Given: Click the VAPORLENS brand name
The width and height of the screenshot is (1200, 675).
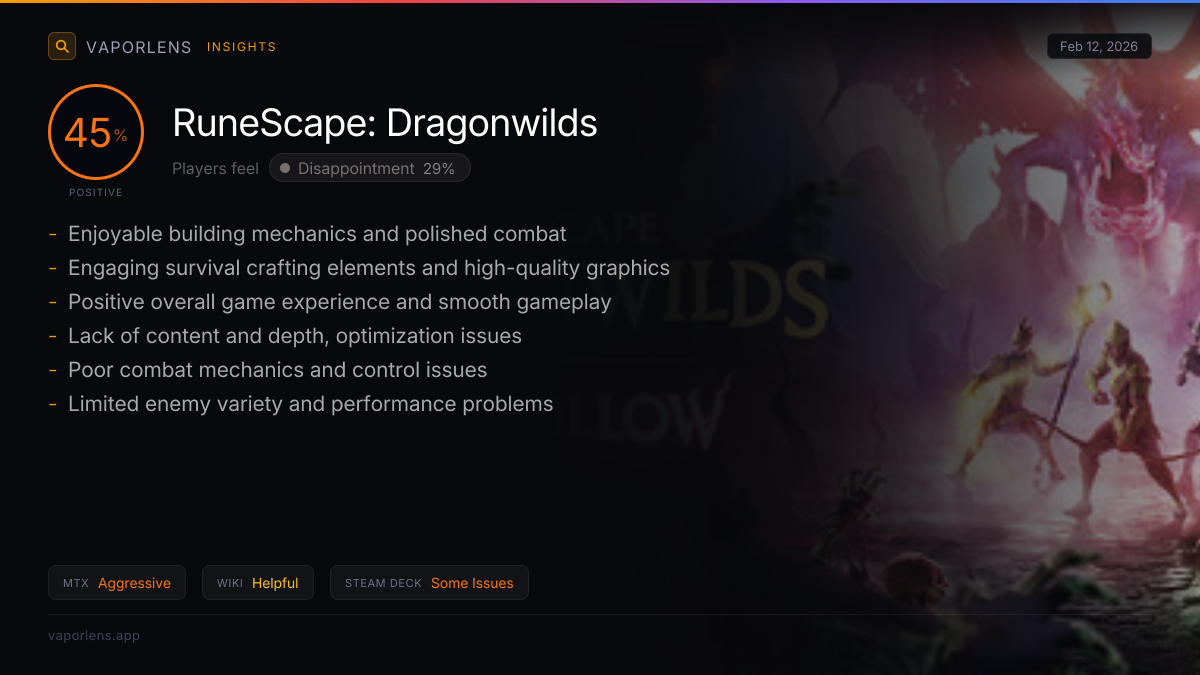Looking at the screenshot, I should pyautogui.click(x=139, y=47).
